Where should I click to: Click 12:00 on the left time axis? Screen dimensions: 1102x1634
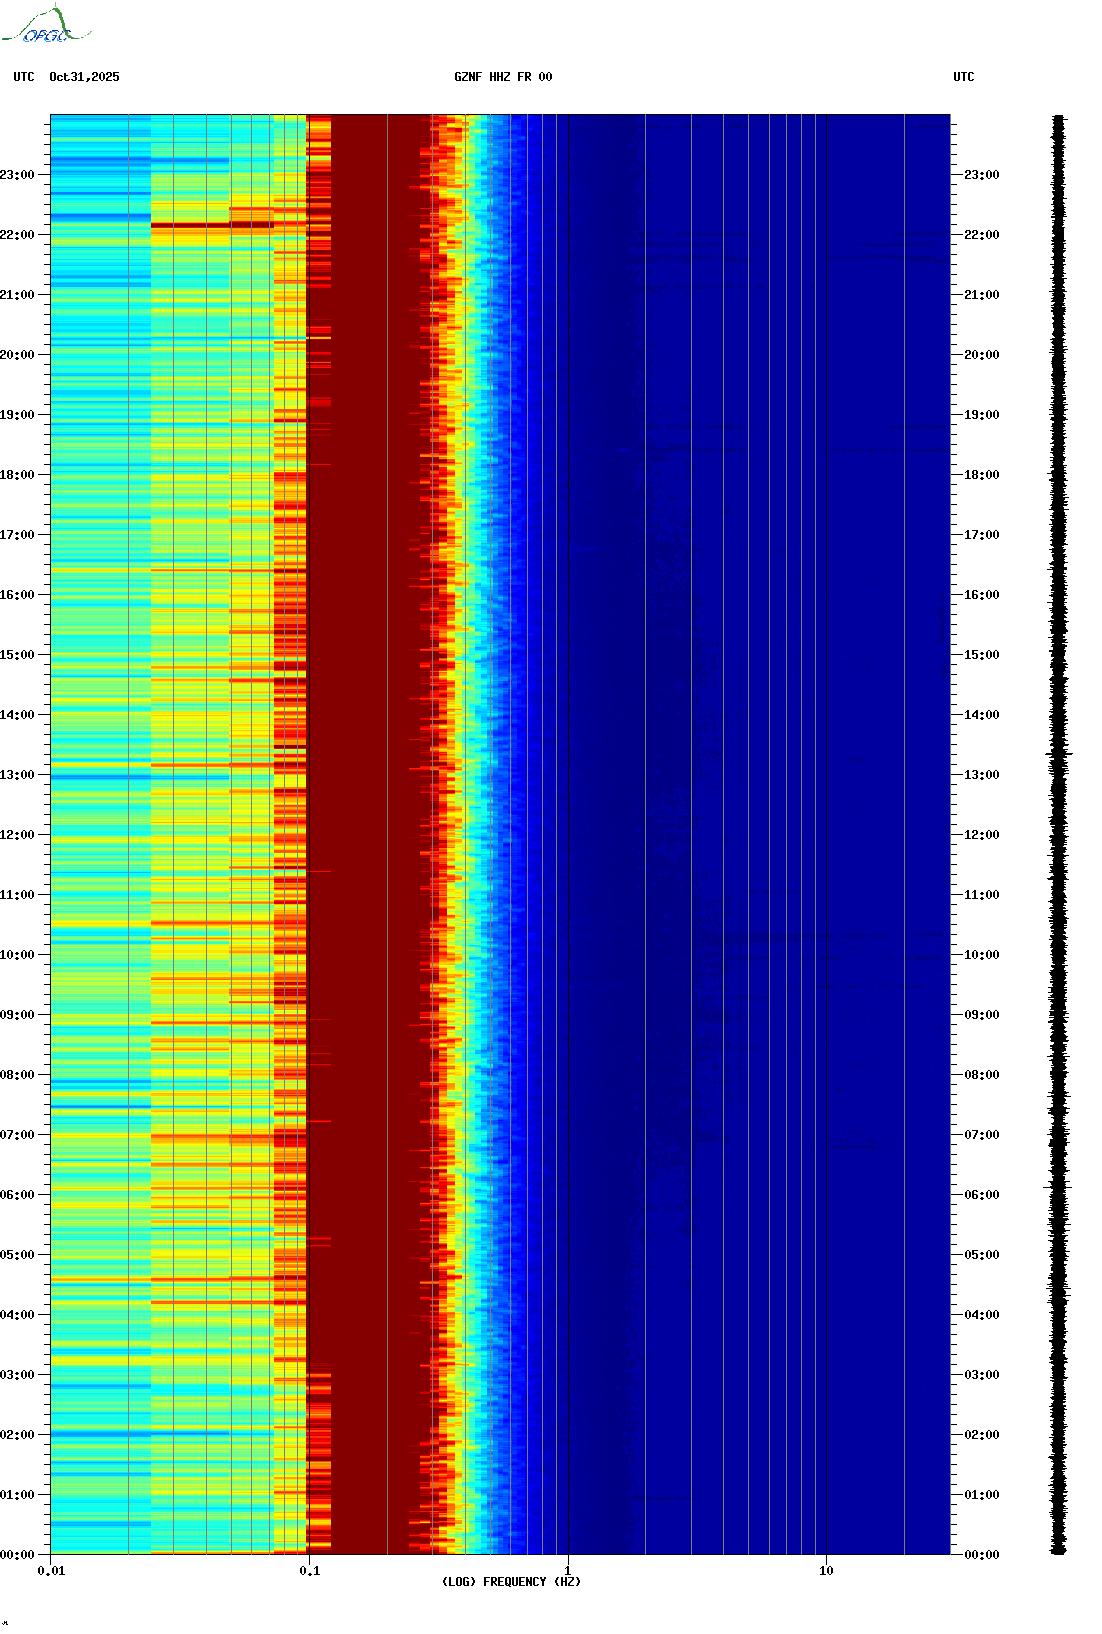[x=17, y=835]
